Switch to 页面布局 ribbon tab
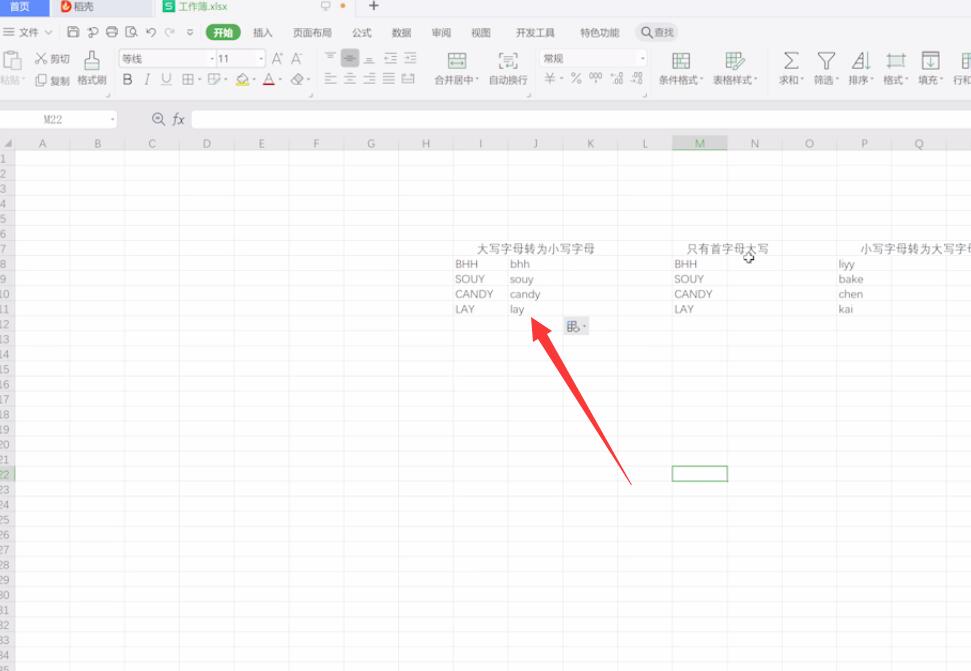The height and width of the screenshot is (671, 971). pos(312,33)
